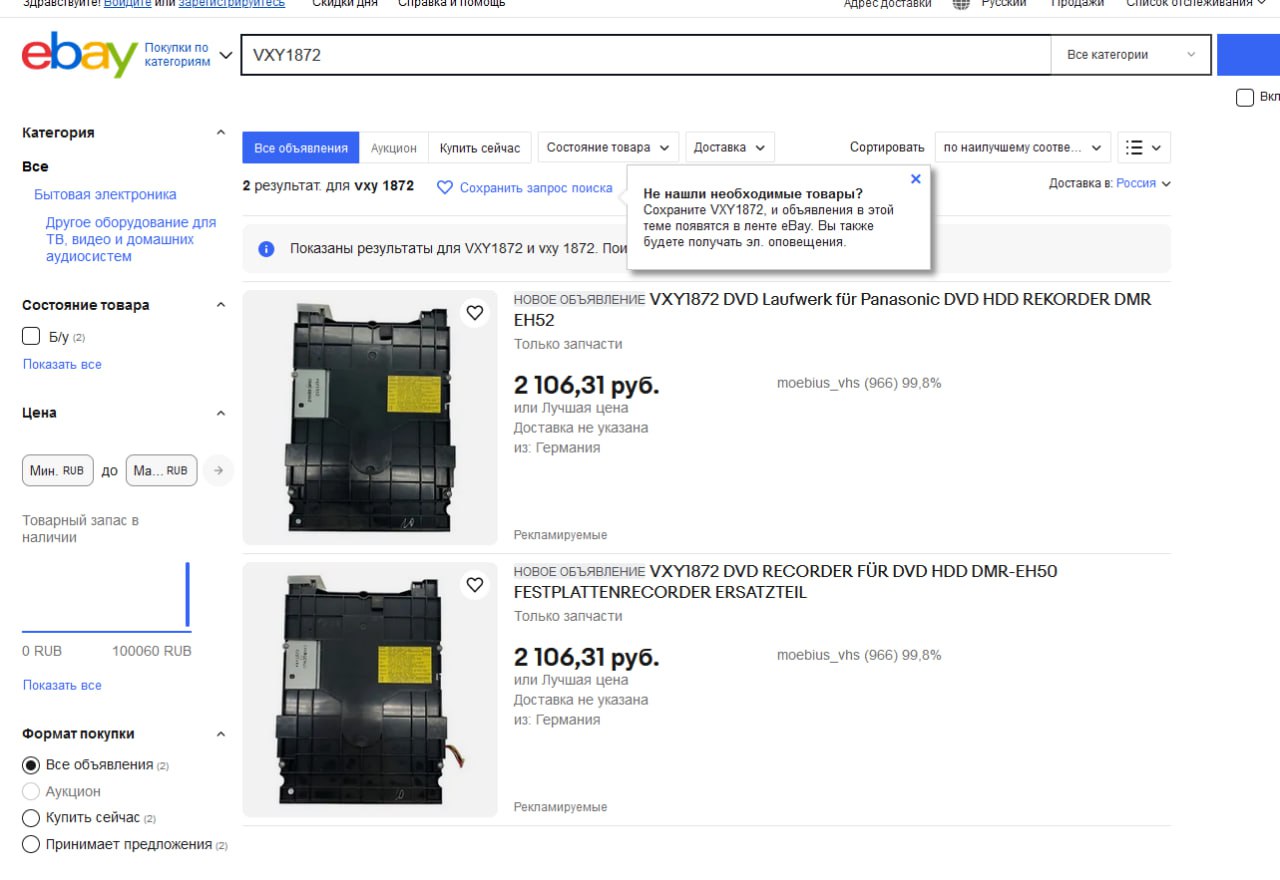
Task: Switch to the Купить сейчас tab
Action: point(480,148)
